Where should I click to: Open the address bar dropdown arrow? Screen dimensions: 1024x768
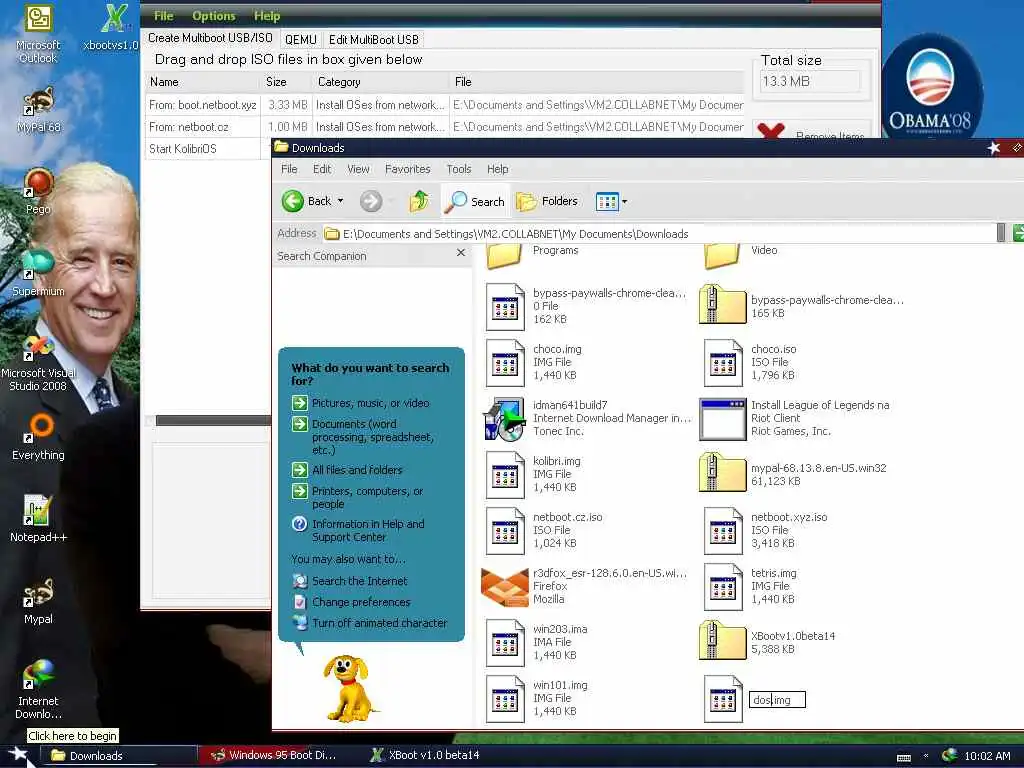pos(1000,232)
